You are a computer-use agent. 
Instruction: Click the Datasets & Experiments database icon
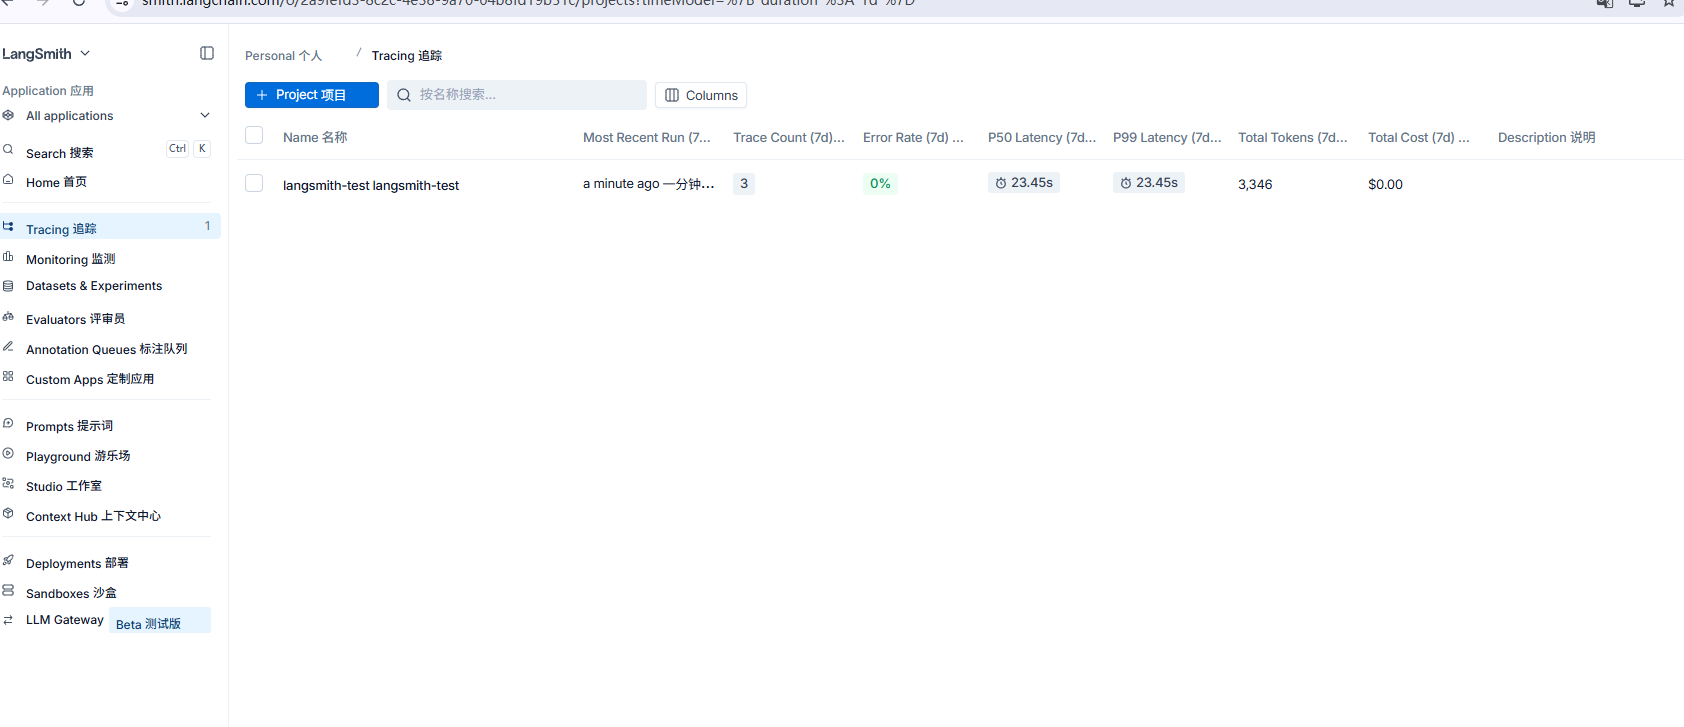point(8,286)
